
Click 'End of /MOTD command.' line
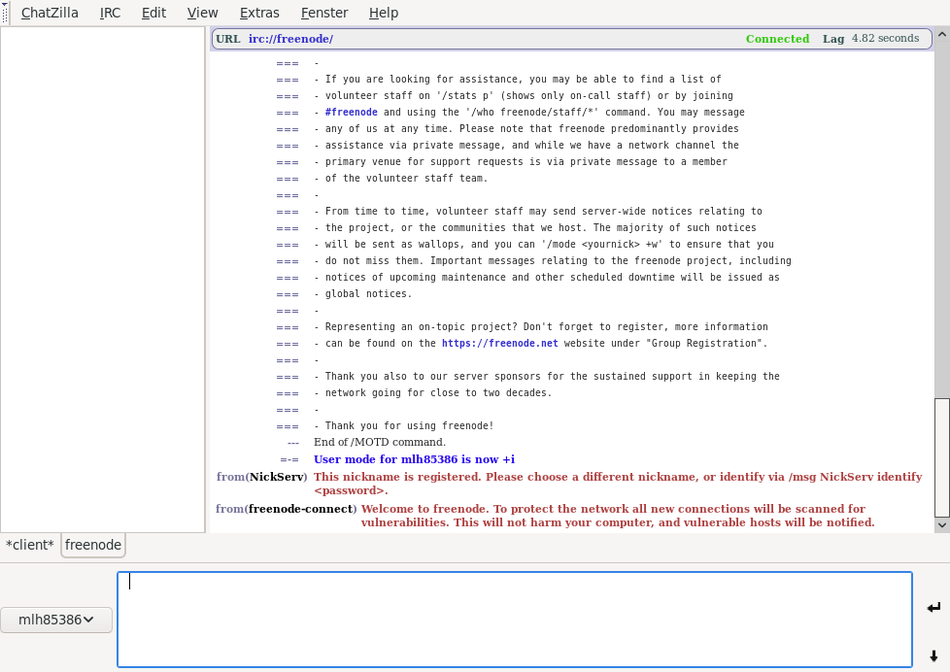pos(379,442)
